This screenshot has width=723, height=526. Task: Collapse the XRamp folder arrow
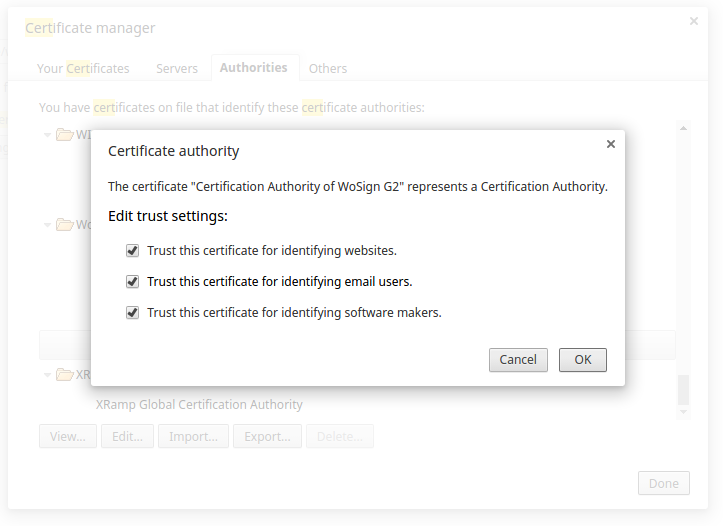pos(47,375)
